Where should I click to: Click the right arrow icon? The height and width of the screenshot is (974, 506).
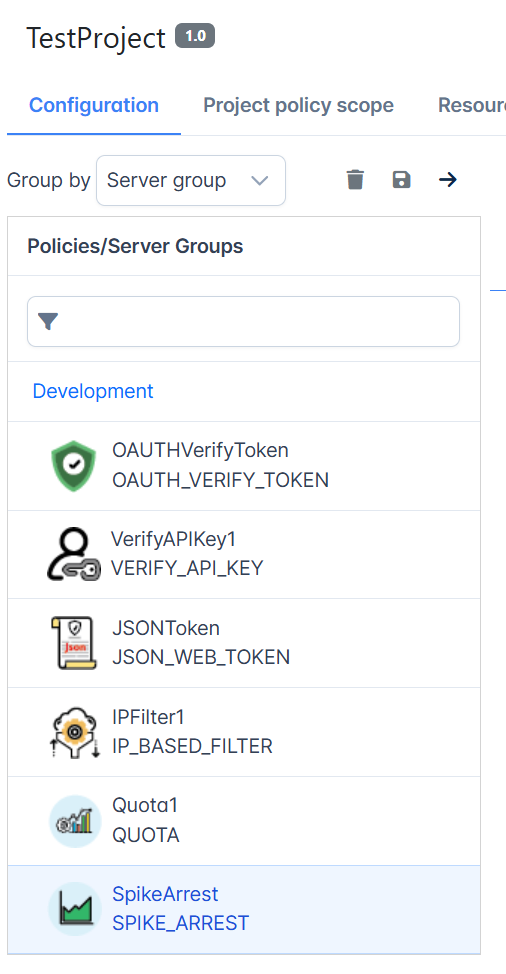[x=448, y=180]
